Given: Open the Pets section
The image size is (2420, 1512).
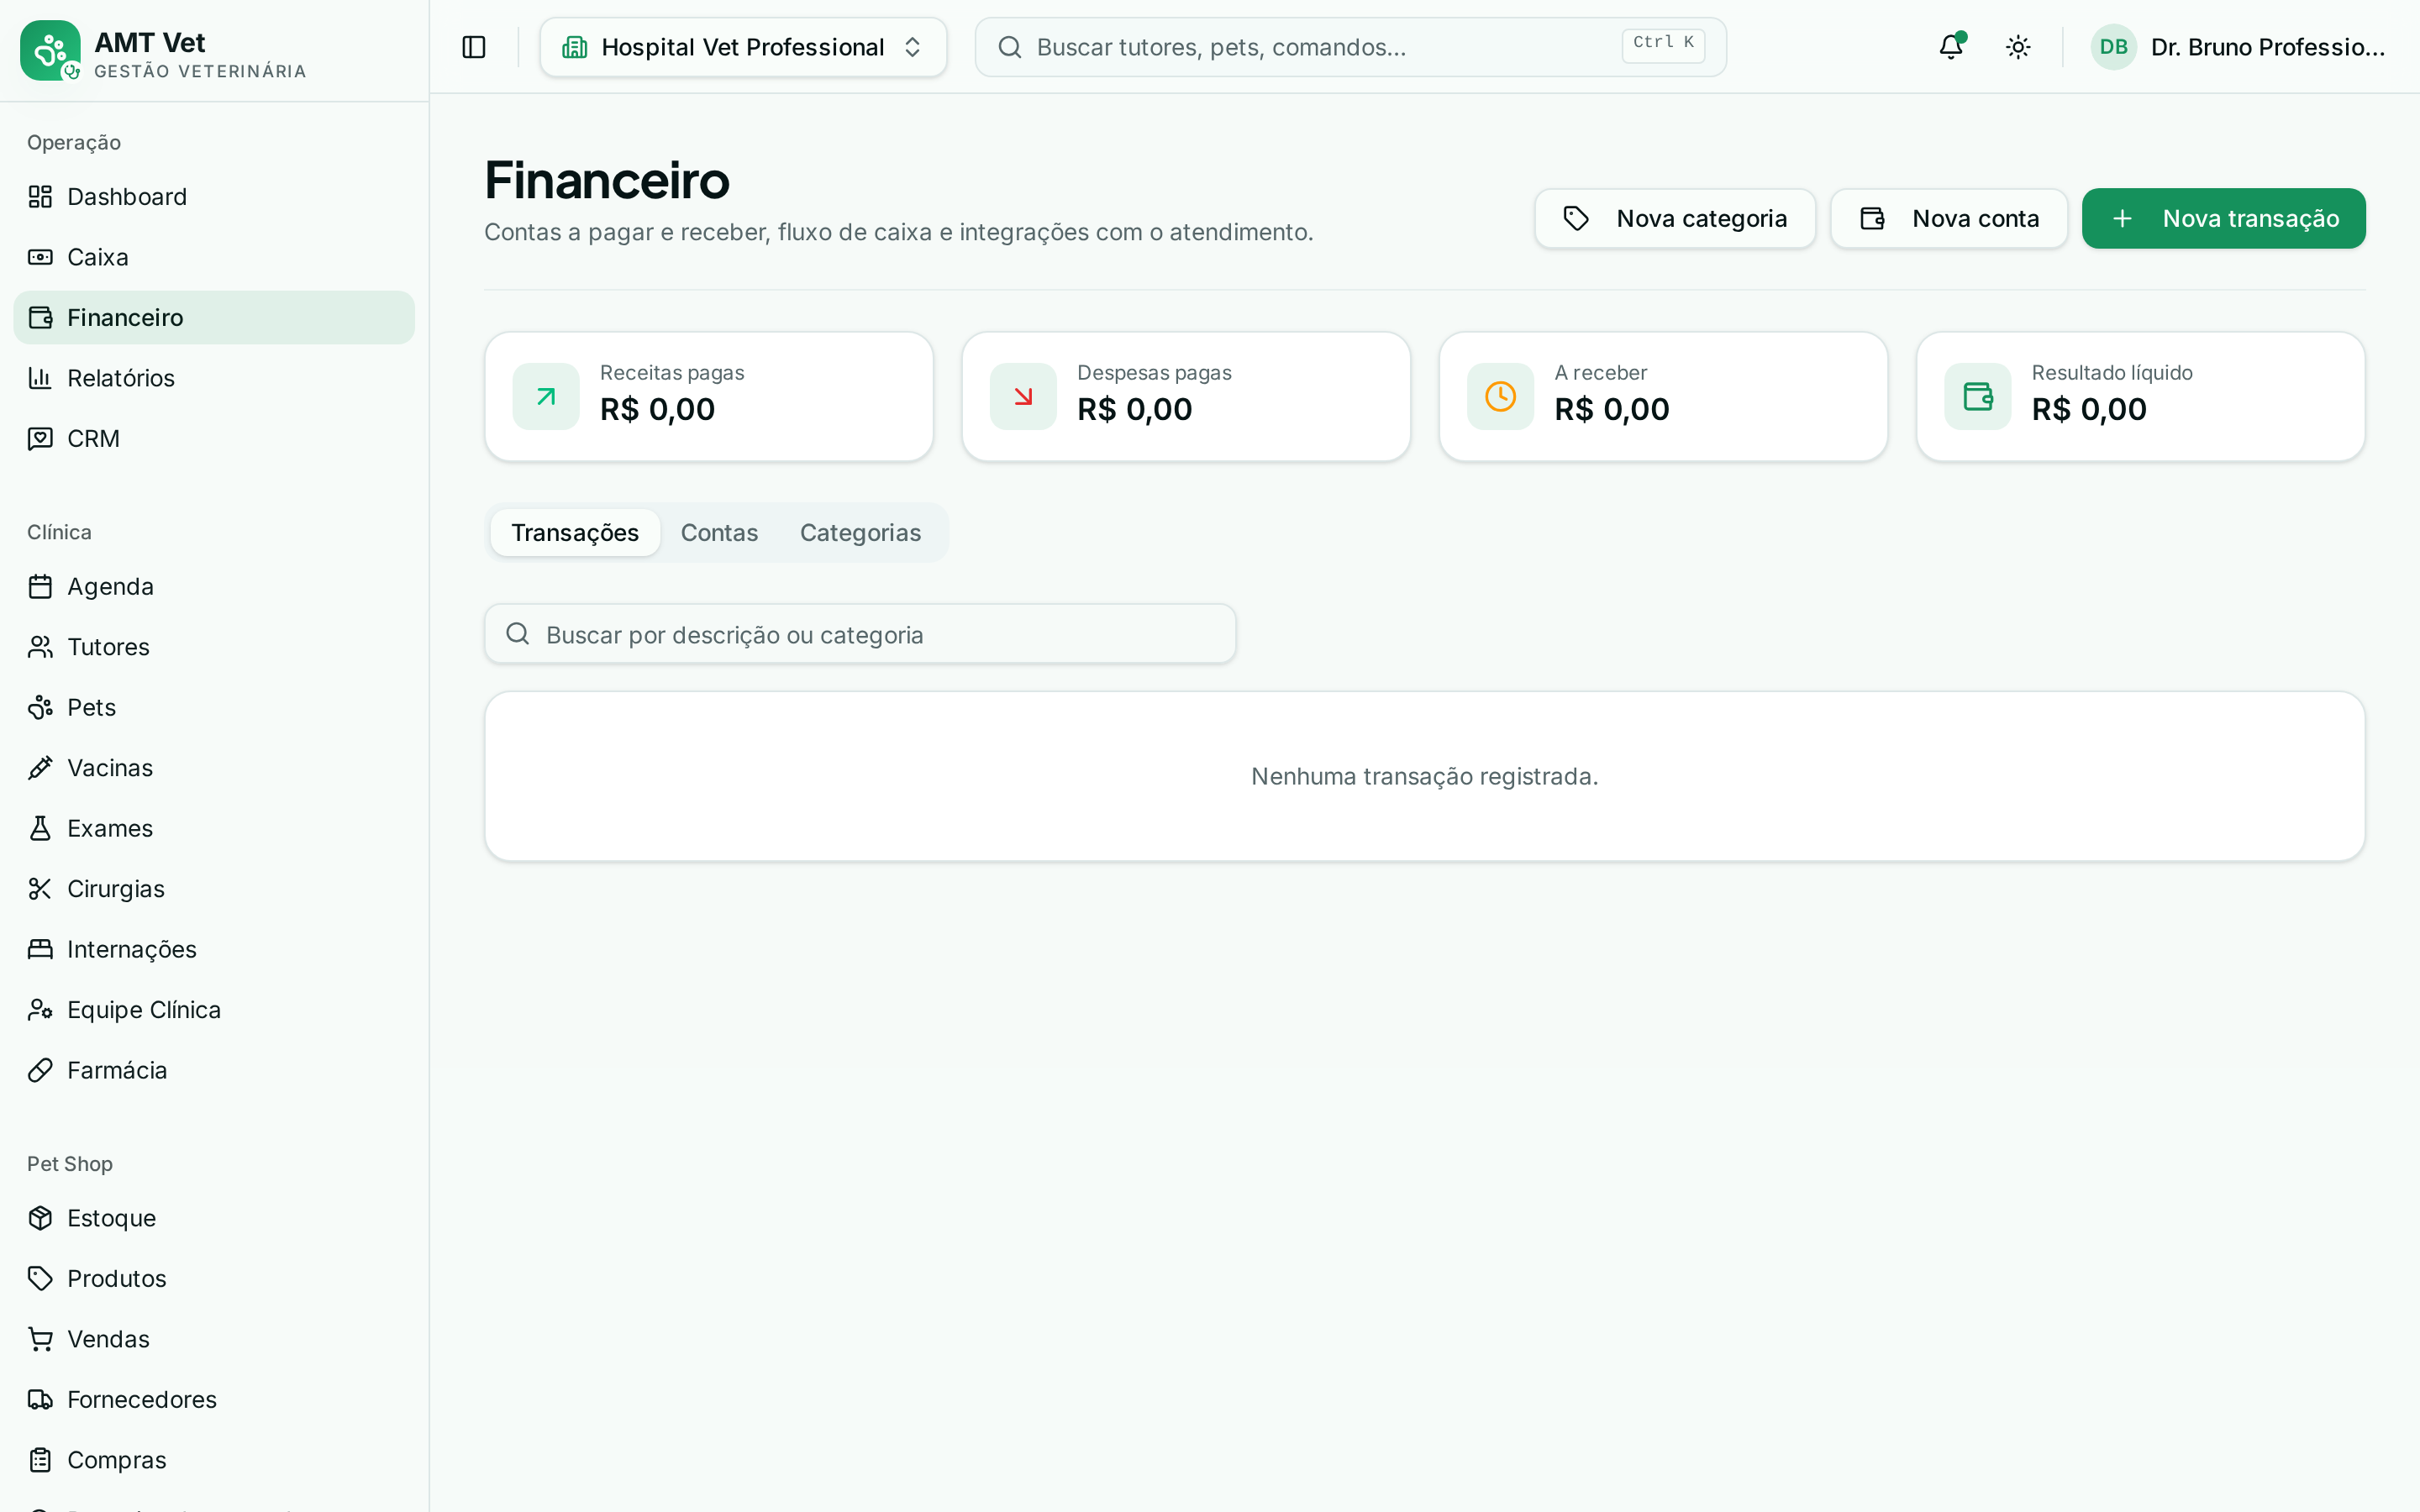Looking at the screenshot, I should 214,708.
